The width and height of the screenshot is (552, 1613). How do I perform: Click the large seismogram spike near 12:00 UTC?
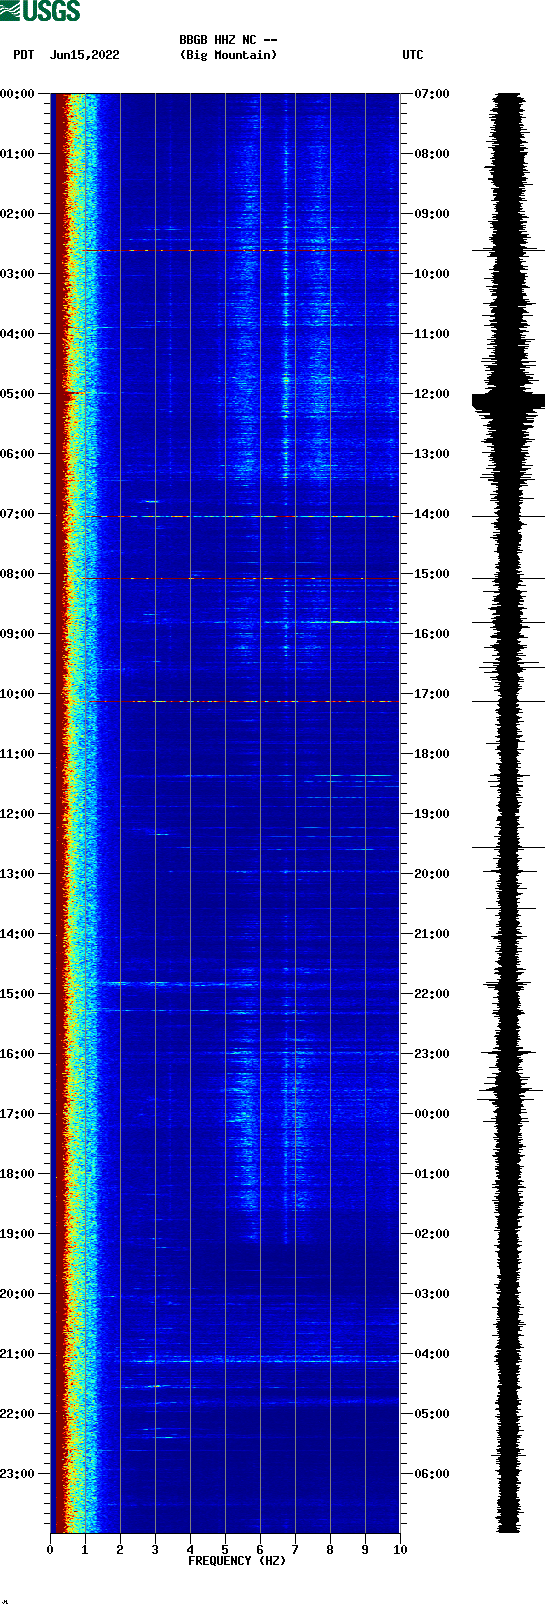[x=508, y=401]
